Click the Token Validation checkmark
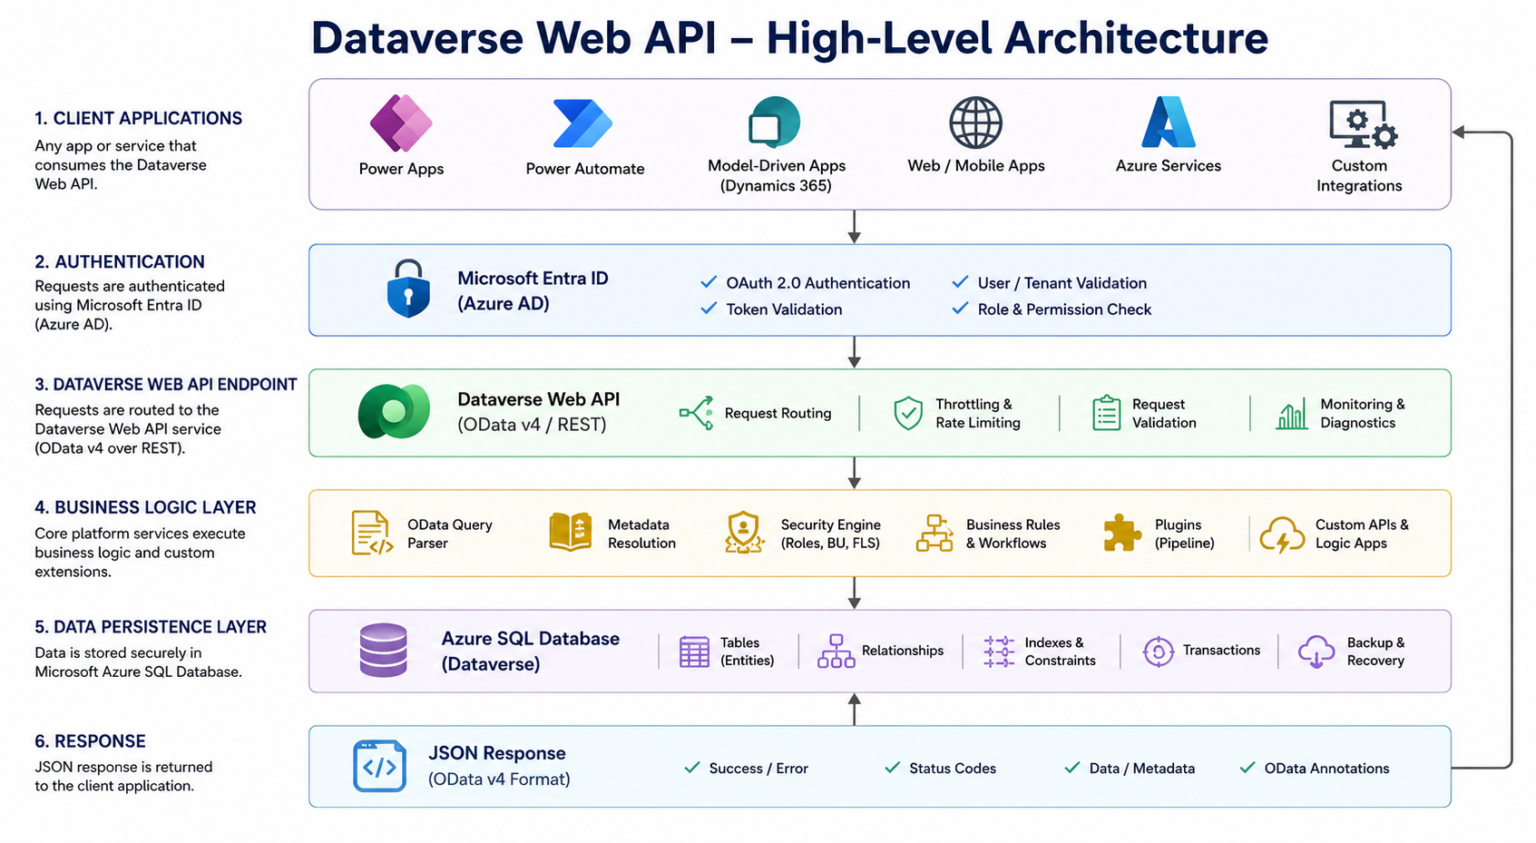 point(709,308)
